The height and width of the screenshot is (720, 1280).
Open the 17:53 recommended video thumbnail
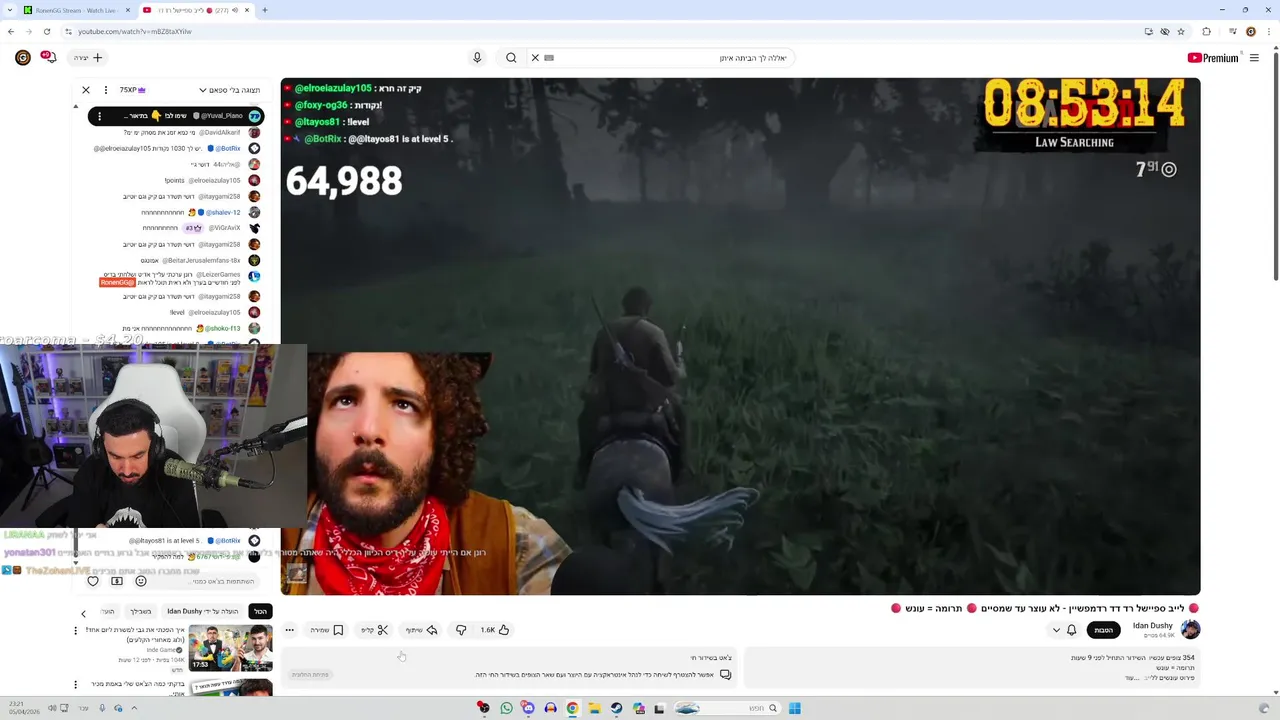click(x=231, y=648)
